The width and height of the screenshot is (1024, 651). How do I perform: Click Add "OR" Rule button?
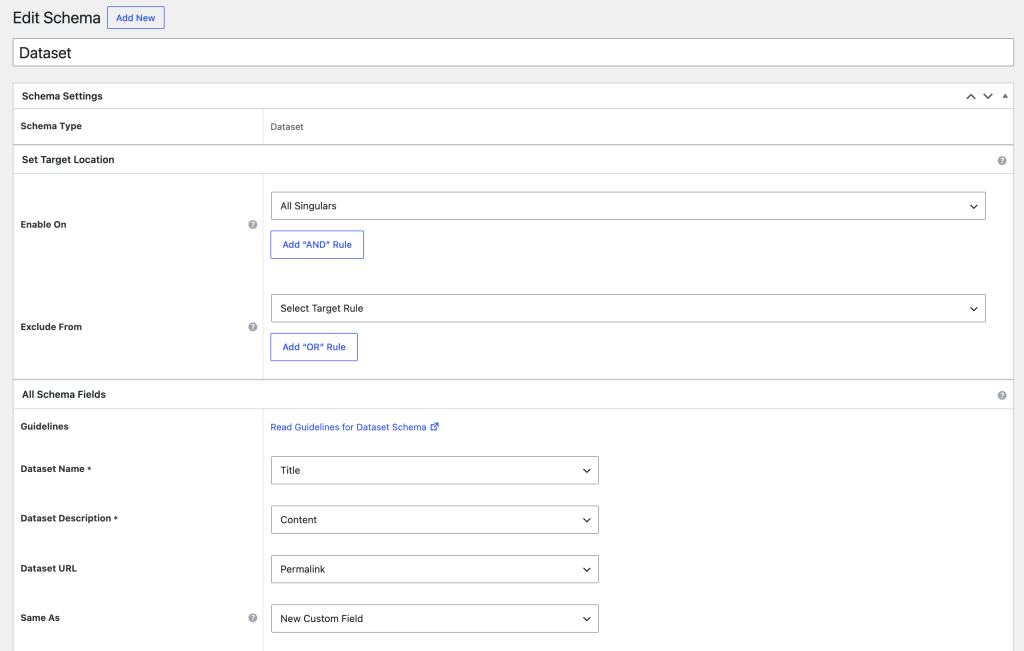(x=314, y=347)
